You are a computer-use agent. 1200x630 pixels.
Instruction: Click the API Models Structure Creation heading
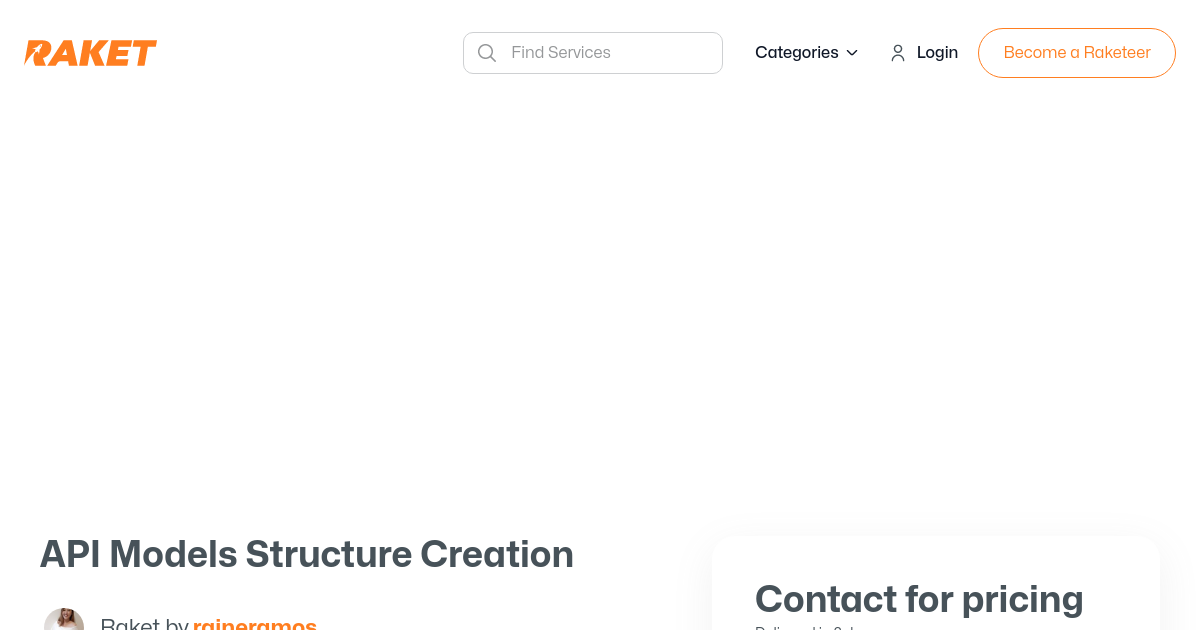307,555
